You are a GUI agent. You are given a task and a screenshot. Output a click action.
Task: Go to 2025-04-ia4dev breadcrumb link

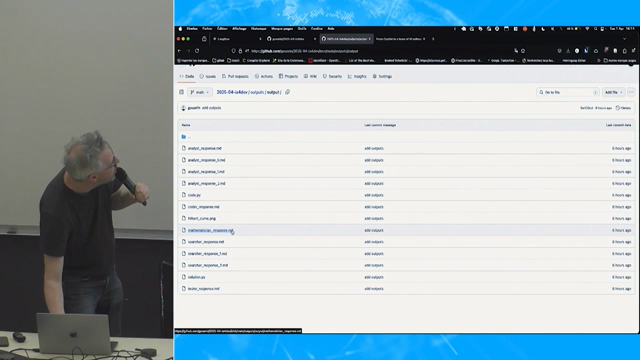(232, 92)
